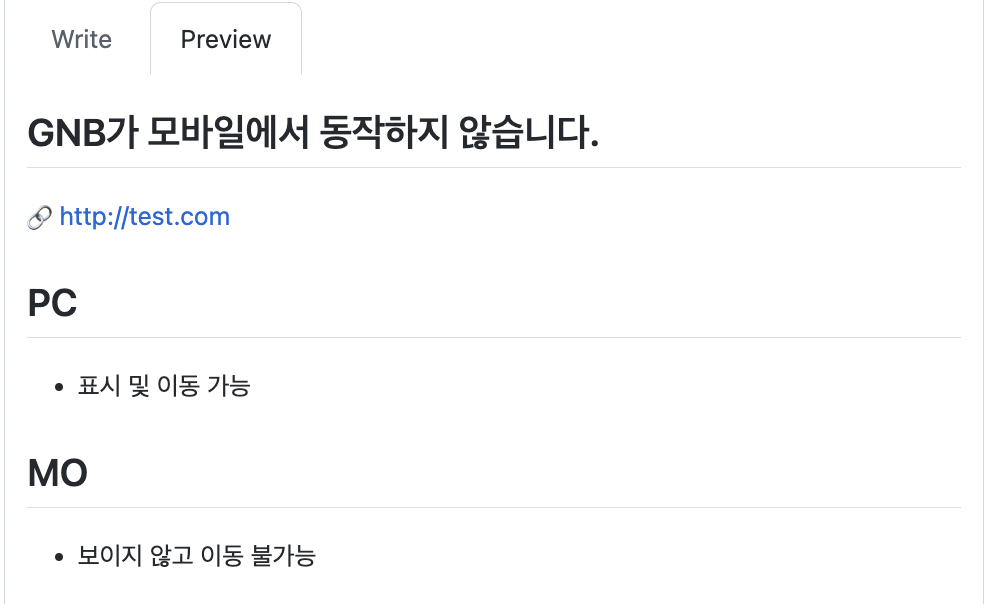Click the divider line below the title

[494, 168]
